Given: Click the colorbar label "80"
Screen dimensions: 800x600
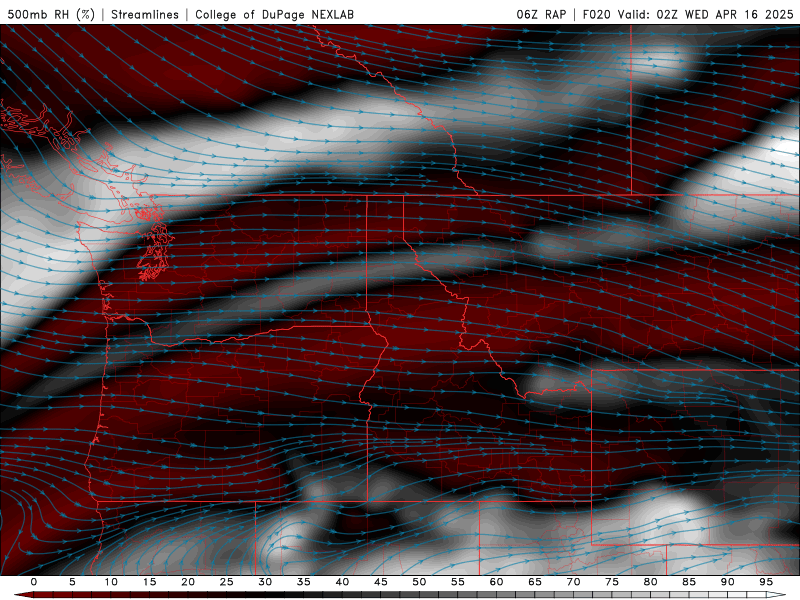Looking at the screenshot, I should click(650, 582).
